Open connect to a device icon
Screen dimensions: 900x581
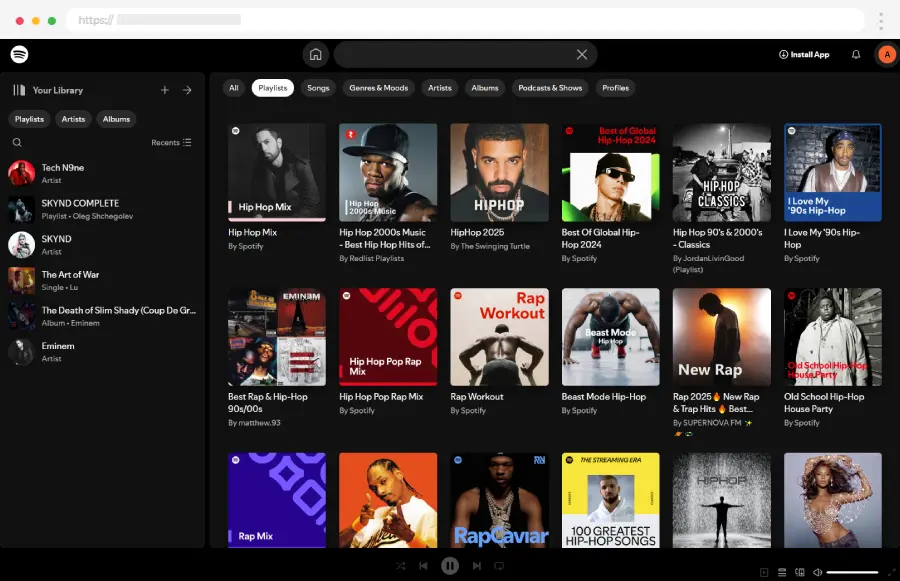coord(799,572)
